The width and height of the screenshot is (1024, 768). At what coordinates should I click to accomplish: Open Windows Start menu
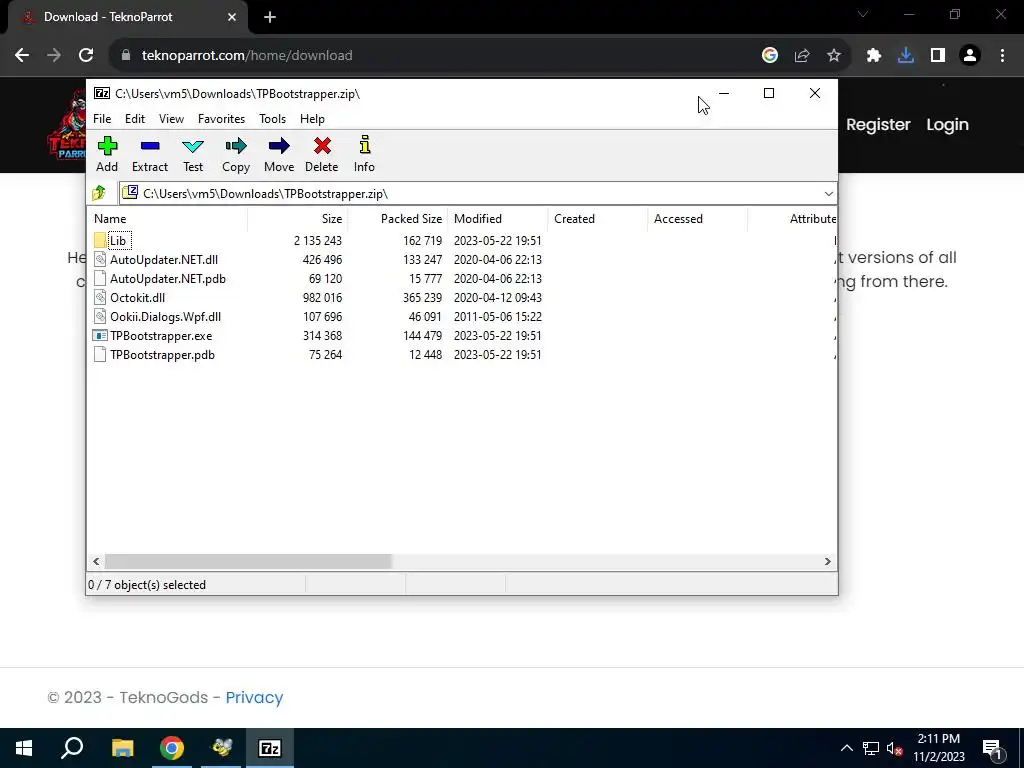tap(24, 748)
